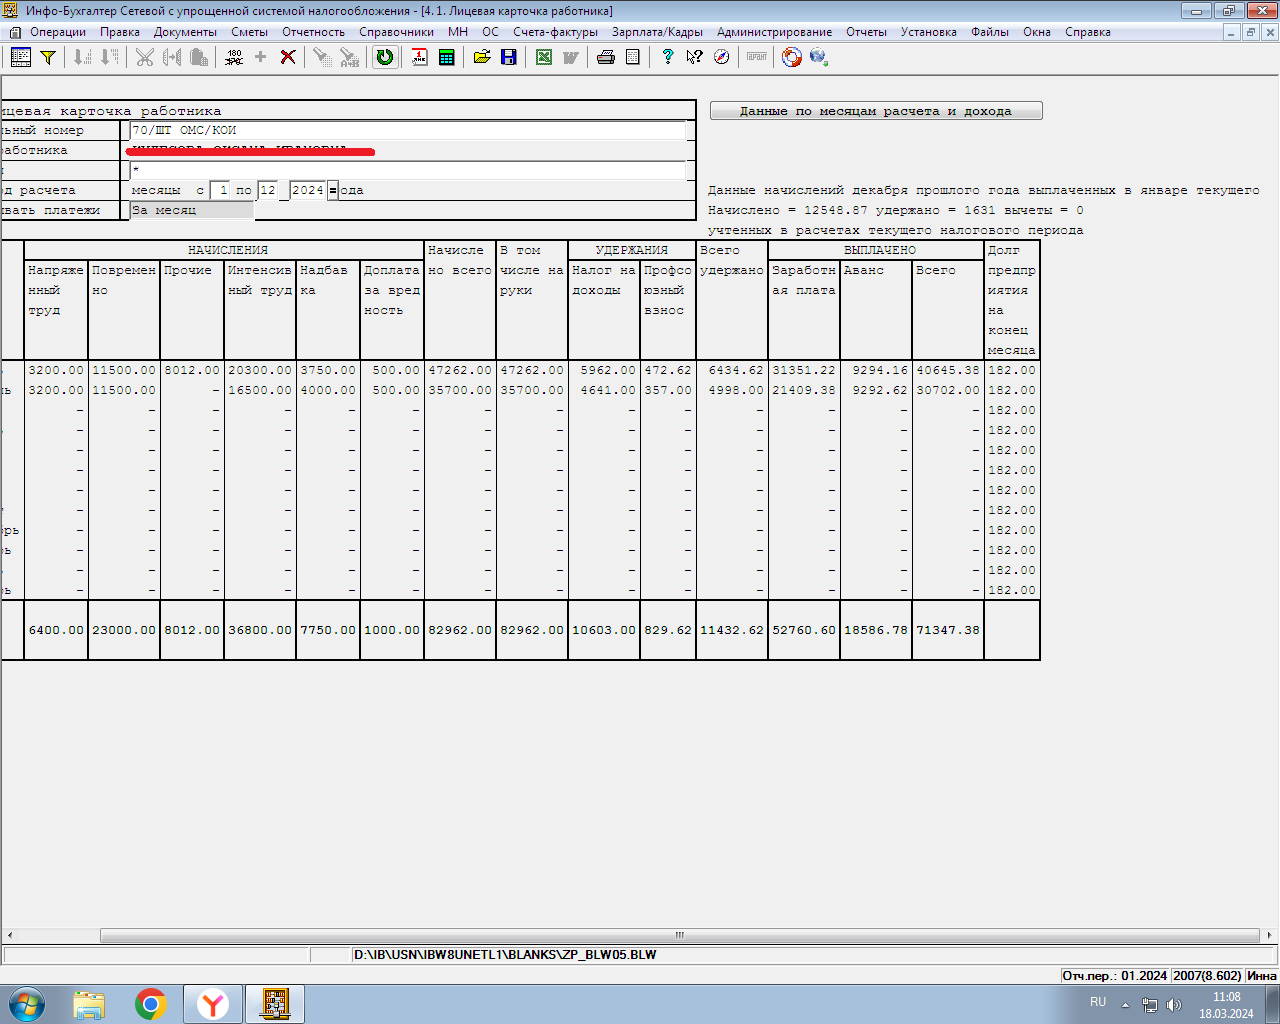Open Yandex Browser from taskbar
Screen dimensions: 1280x1024
coord(213,1004)
